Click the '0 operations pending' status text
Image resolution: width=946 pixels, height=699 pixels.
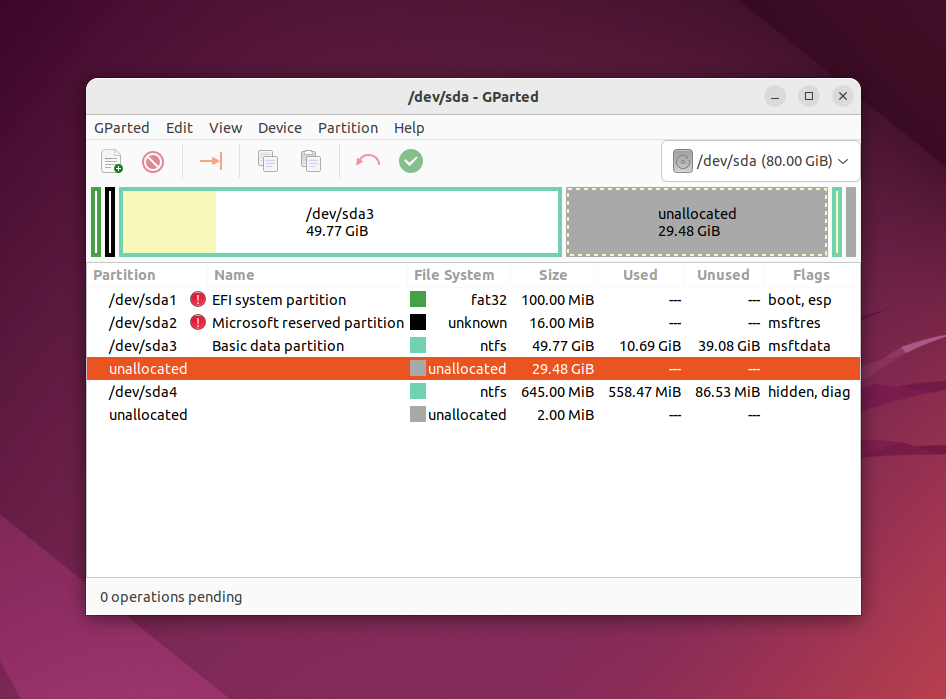tap(171, 596)
